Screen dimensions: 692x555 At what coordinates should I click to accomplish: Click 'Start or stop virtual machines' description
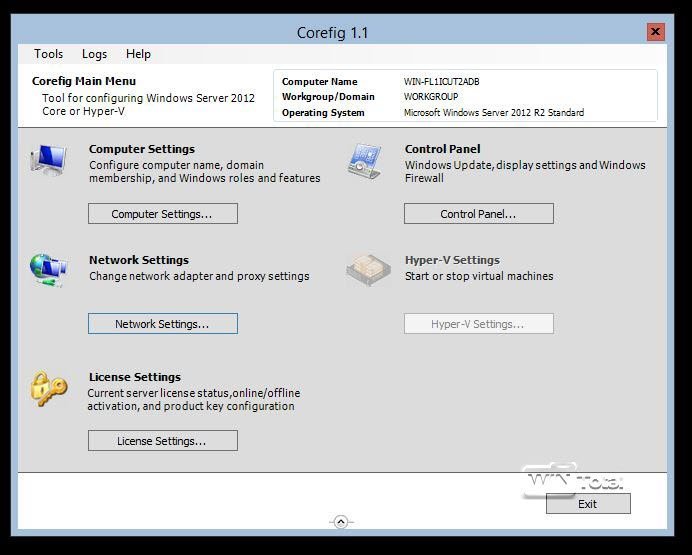(479, 276)
